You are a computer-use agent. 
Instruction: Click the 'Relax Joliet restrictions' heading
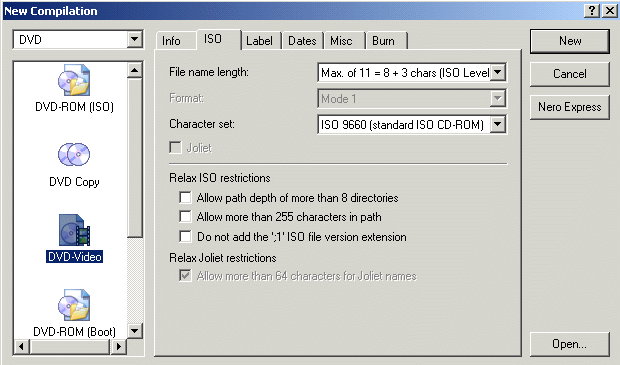[223, 258]
